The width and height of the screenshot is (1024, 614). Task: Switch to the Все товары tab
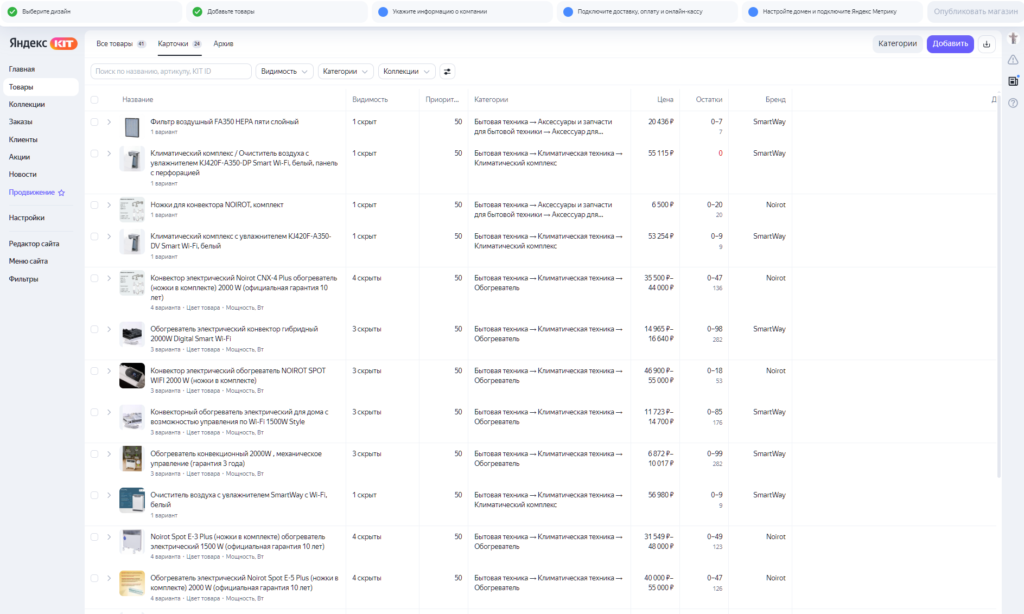(121, 44)
